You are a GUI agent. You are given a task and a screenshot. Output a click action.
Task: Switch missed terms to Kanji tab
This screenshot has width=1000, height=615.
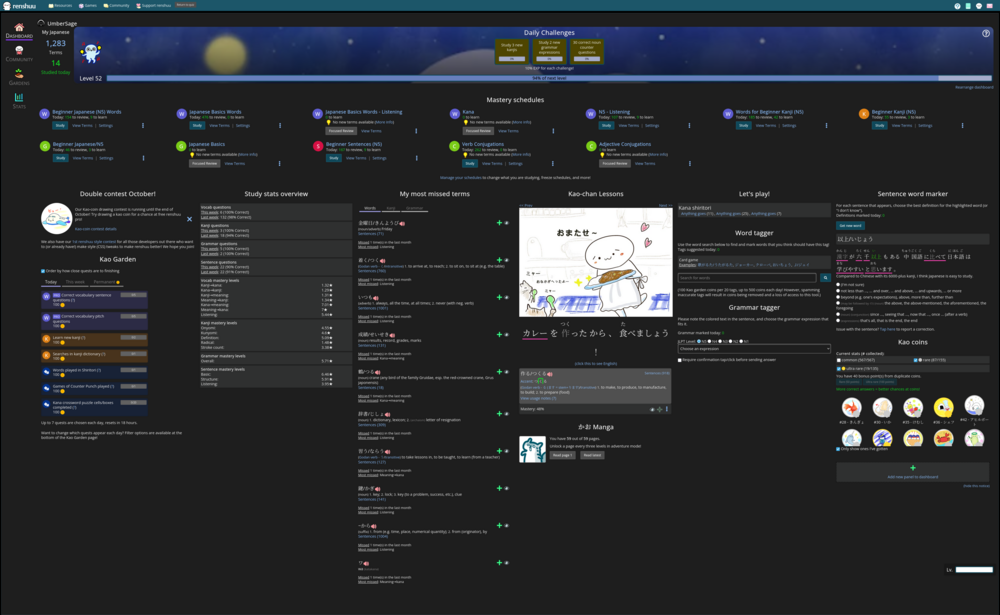click(x=391, y=208)
